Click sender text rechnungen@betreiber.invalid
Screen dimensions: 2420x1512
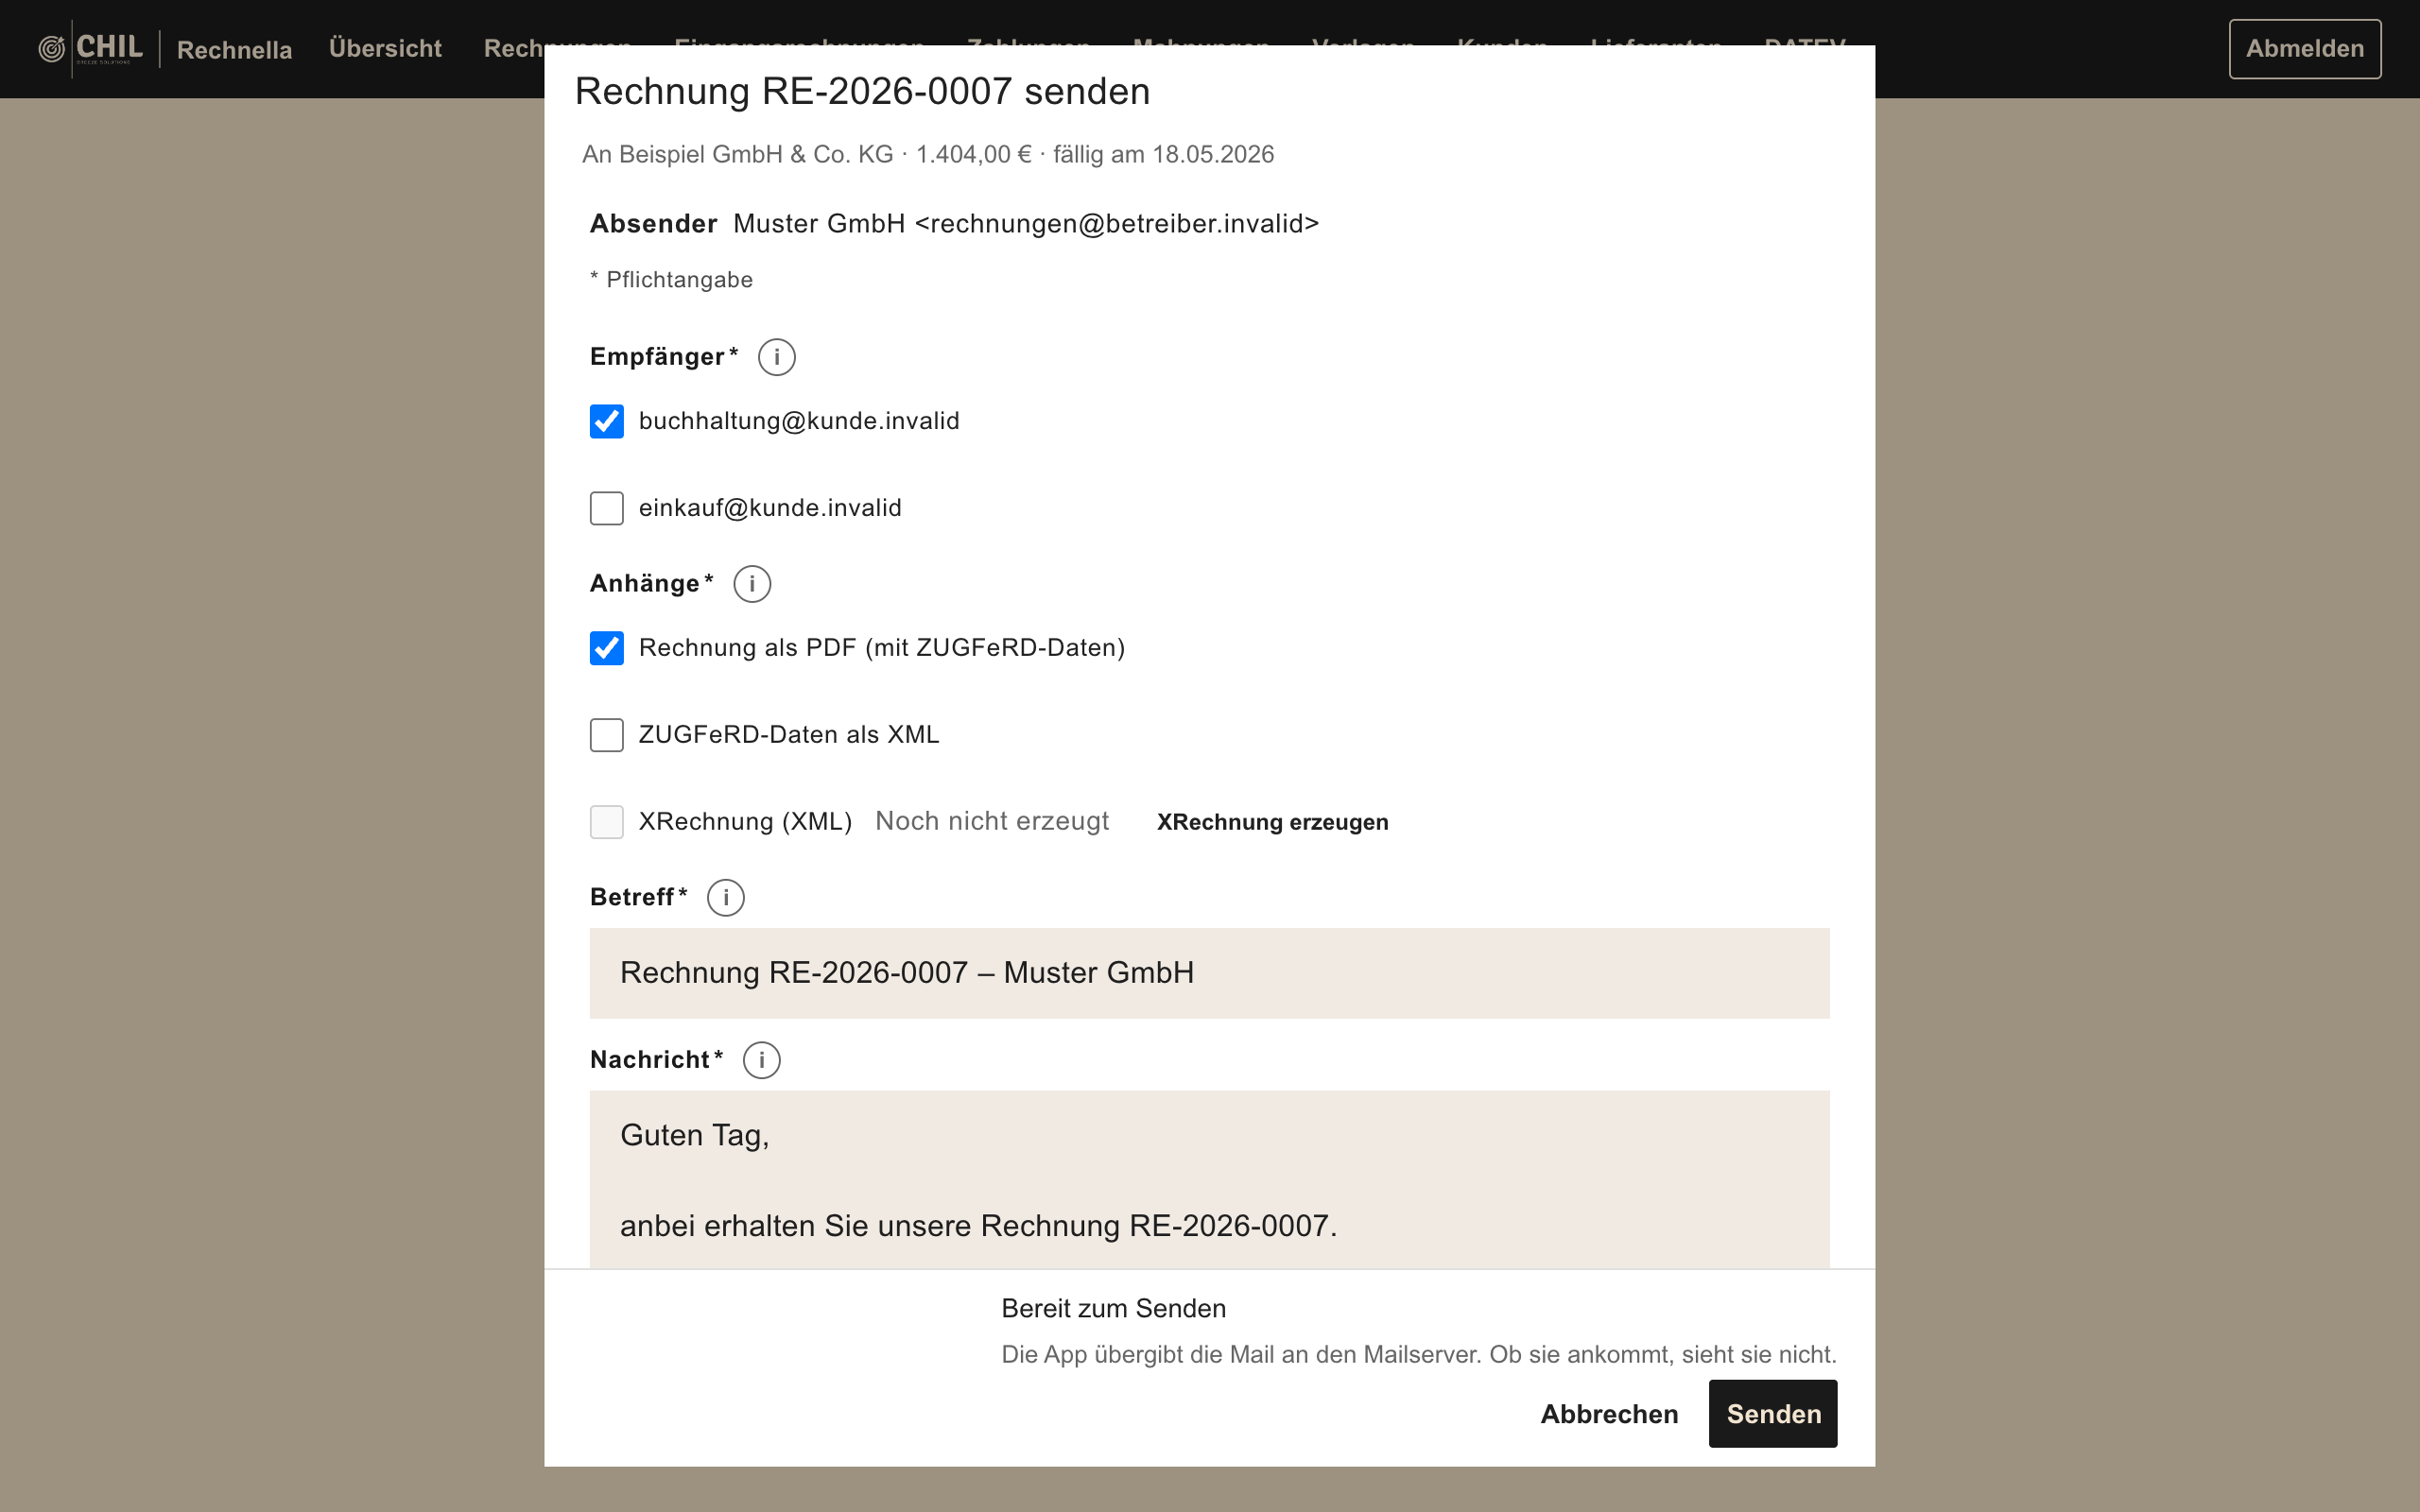[x=1117, y=224]
